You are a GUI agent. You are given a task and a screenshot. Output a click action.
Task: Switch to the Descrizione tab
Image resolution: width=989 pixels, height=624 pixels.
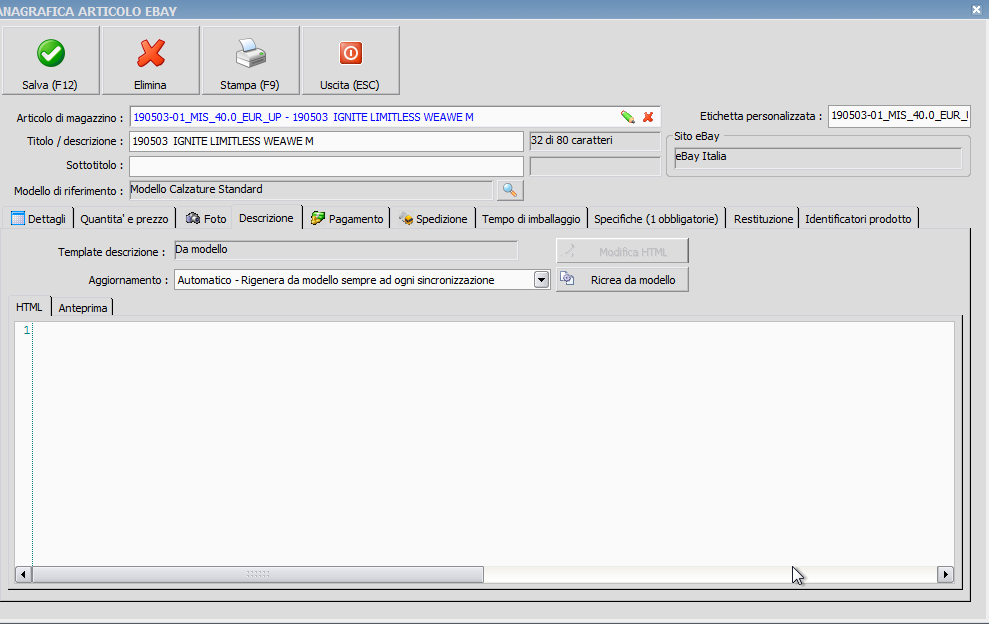266,218
